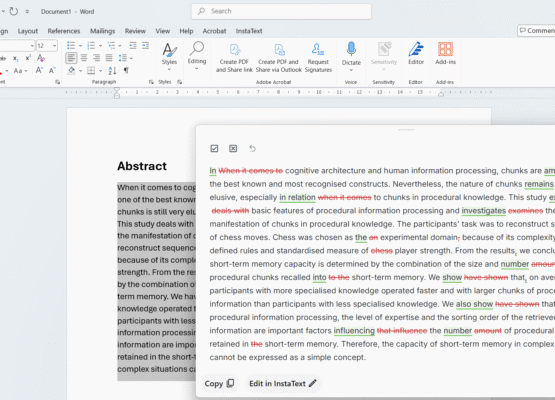Center align the paragraph
The image size is (555, 400).
[84, 58]
